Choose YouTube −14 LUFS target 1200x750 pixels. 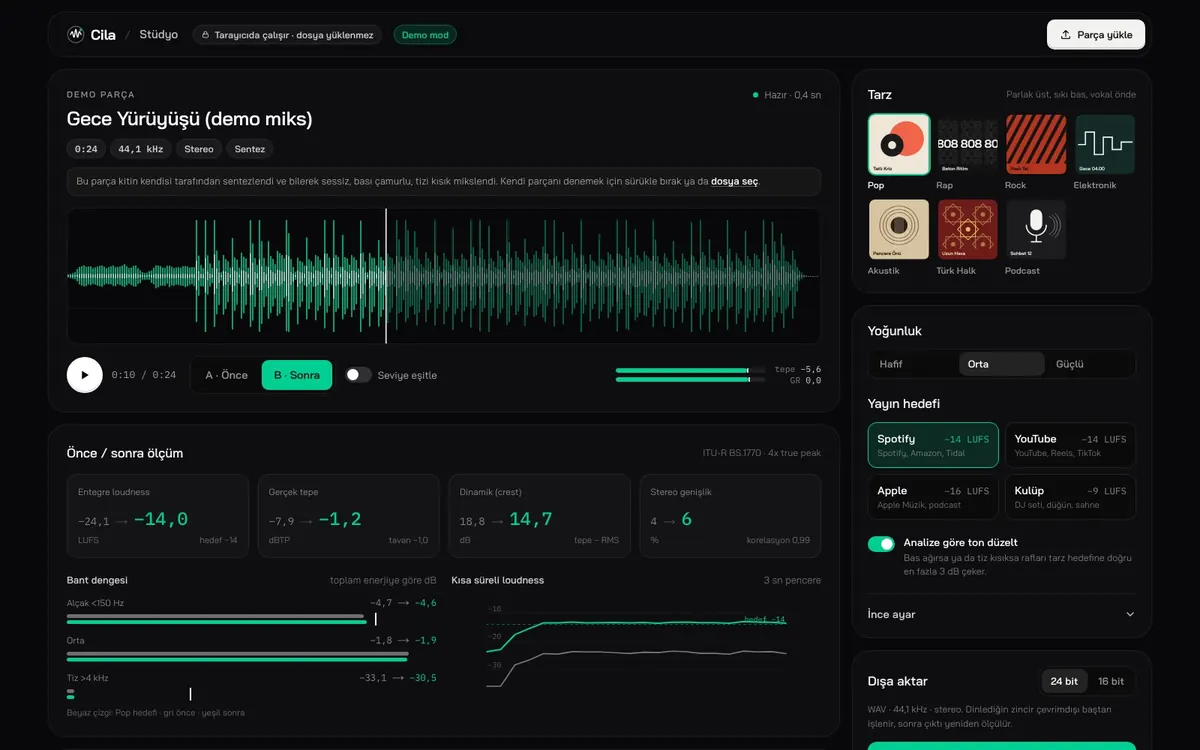1070,445
